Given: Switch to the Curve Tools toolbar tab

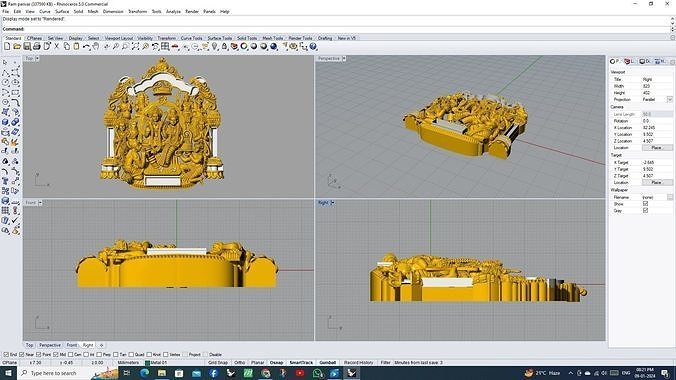Looking at the screenshot, I should [x=191, y=38].
